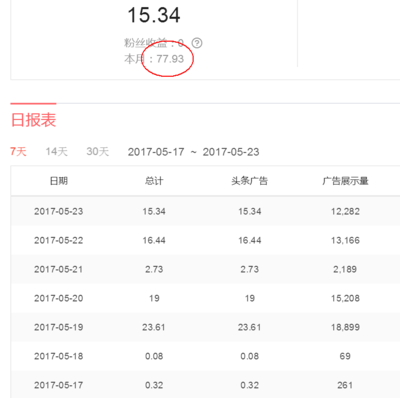Click the 头条广告 column header

coord(250,181)
